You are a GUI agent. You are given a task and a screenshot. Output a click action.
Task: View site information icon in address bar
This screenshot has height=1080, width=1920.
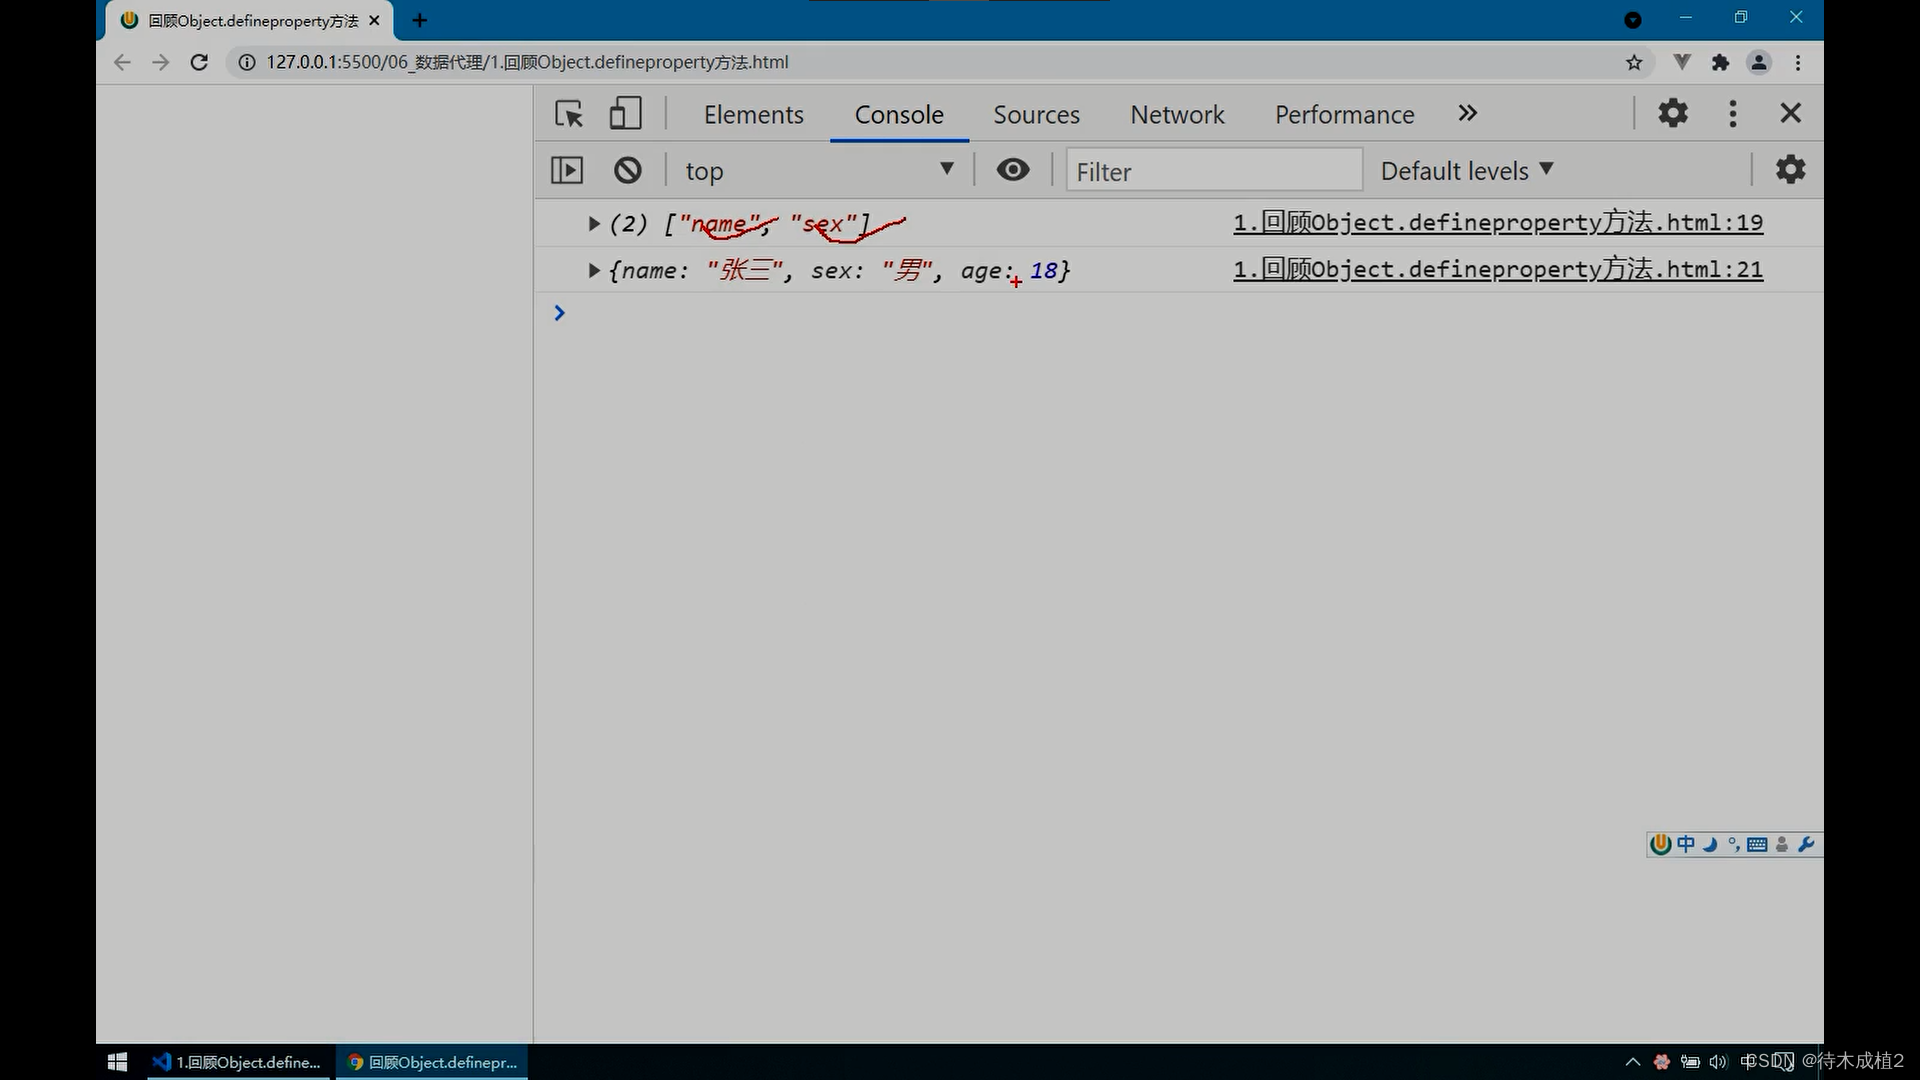[246, 62]
